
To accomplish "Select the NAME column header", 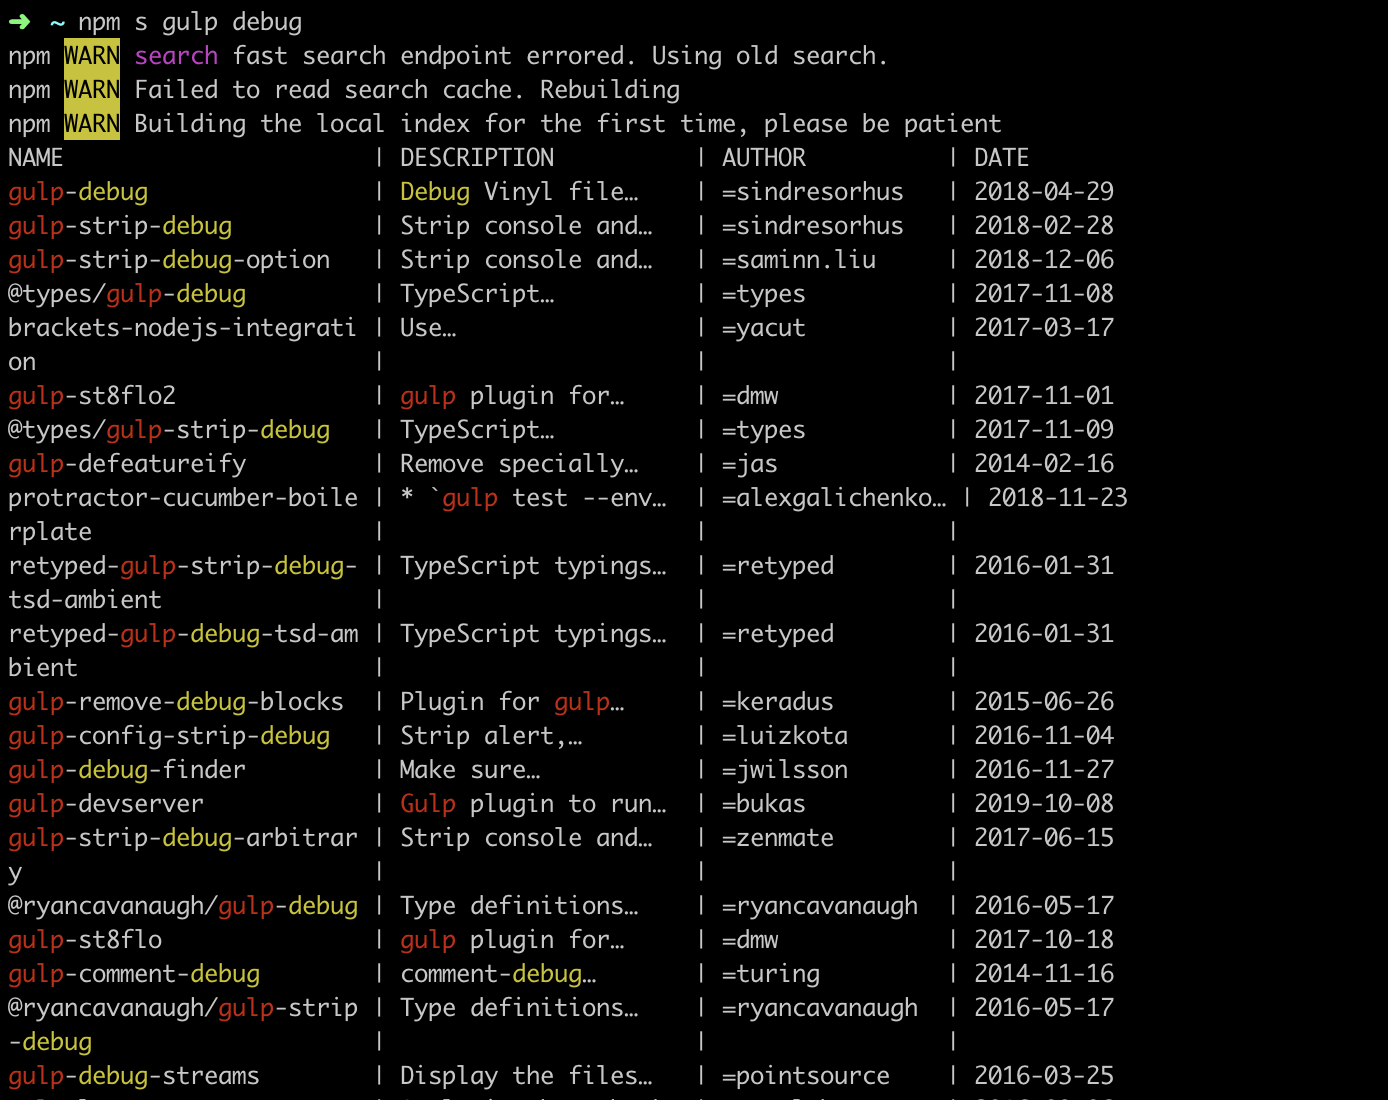I will pyautogui.click(x=35, y=157).
